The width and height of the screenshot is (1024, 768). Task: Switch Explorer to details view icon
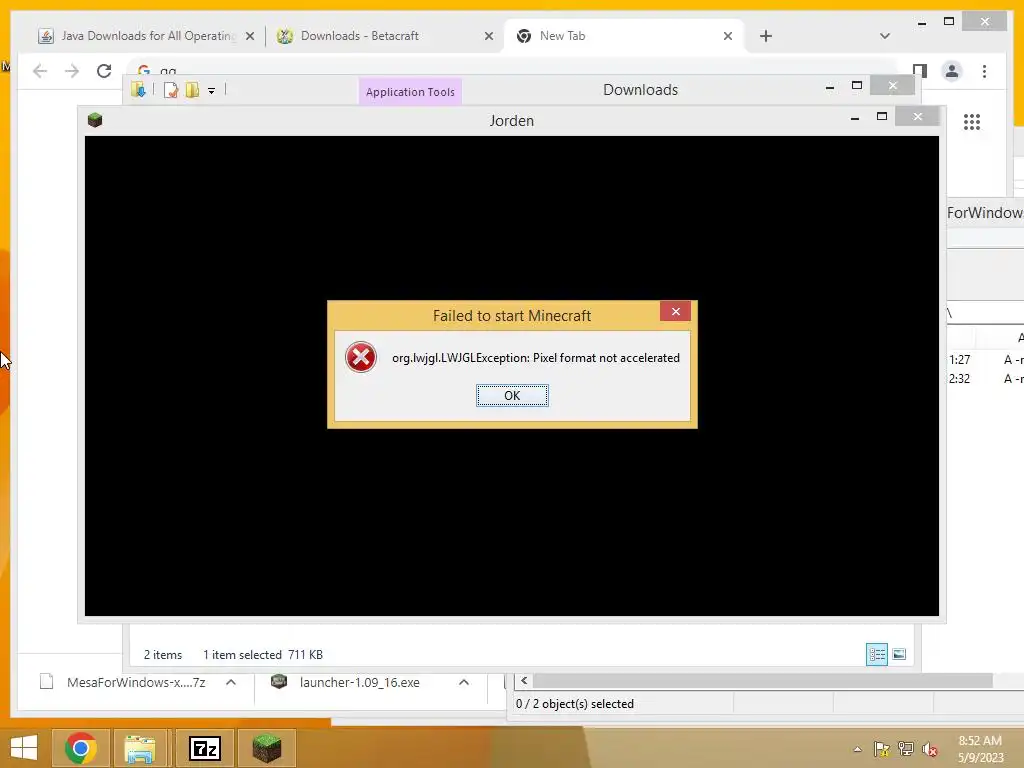point(876,654)
